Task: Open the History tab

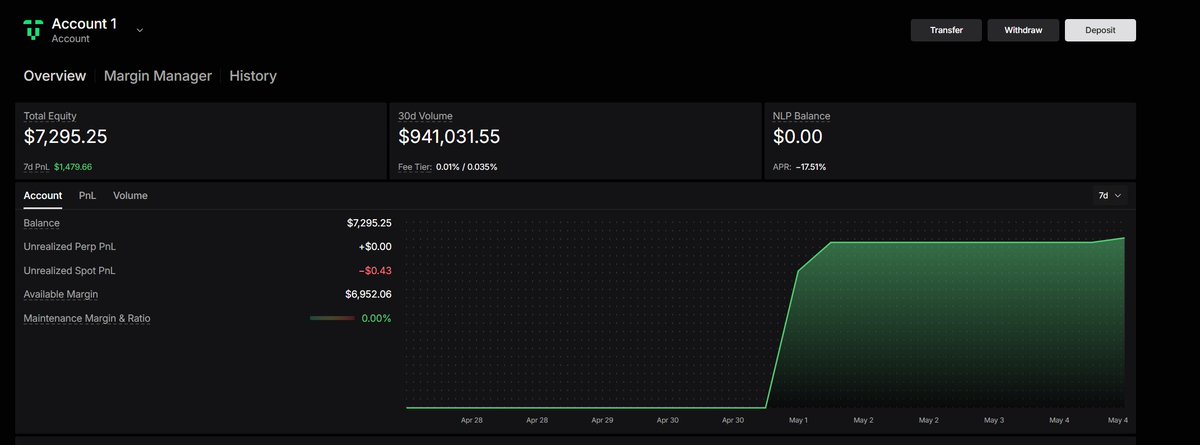Action: tap(253, 76)
